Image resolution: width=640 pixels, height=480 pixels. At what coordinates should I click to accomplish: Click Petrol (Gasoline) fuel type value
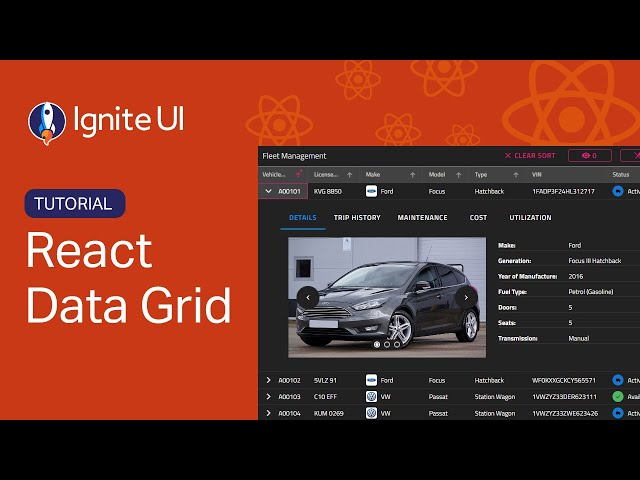point(591,292)
